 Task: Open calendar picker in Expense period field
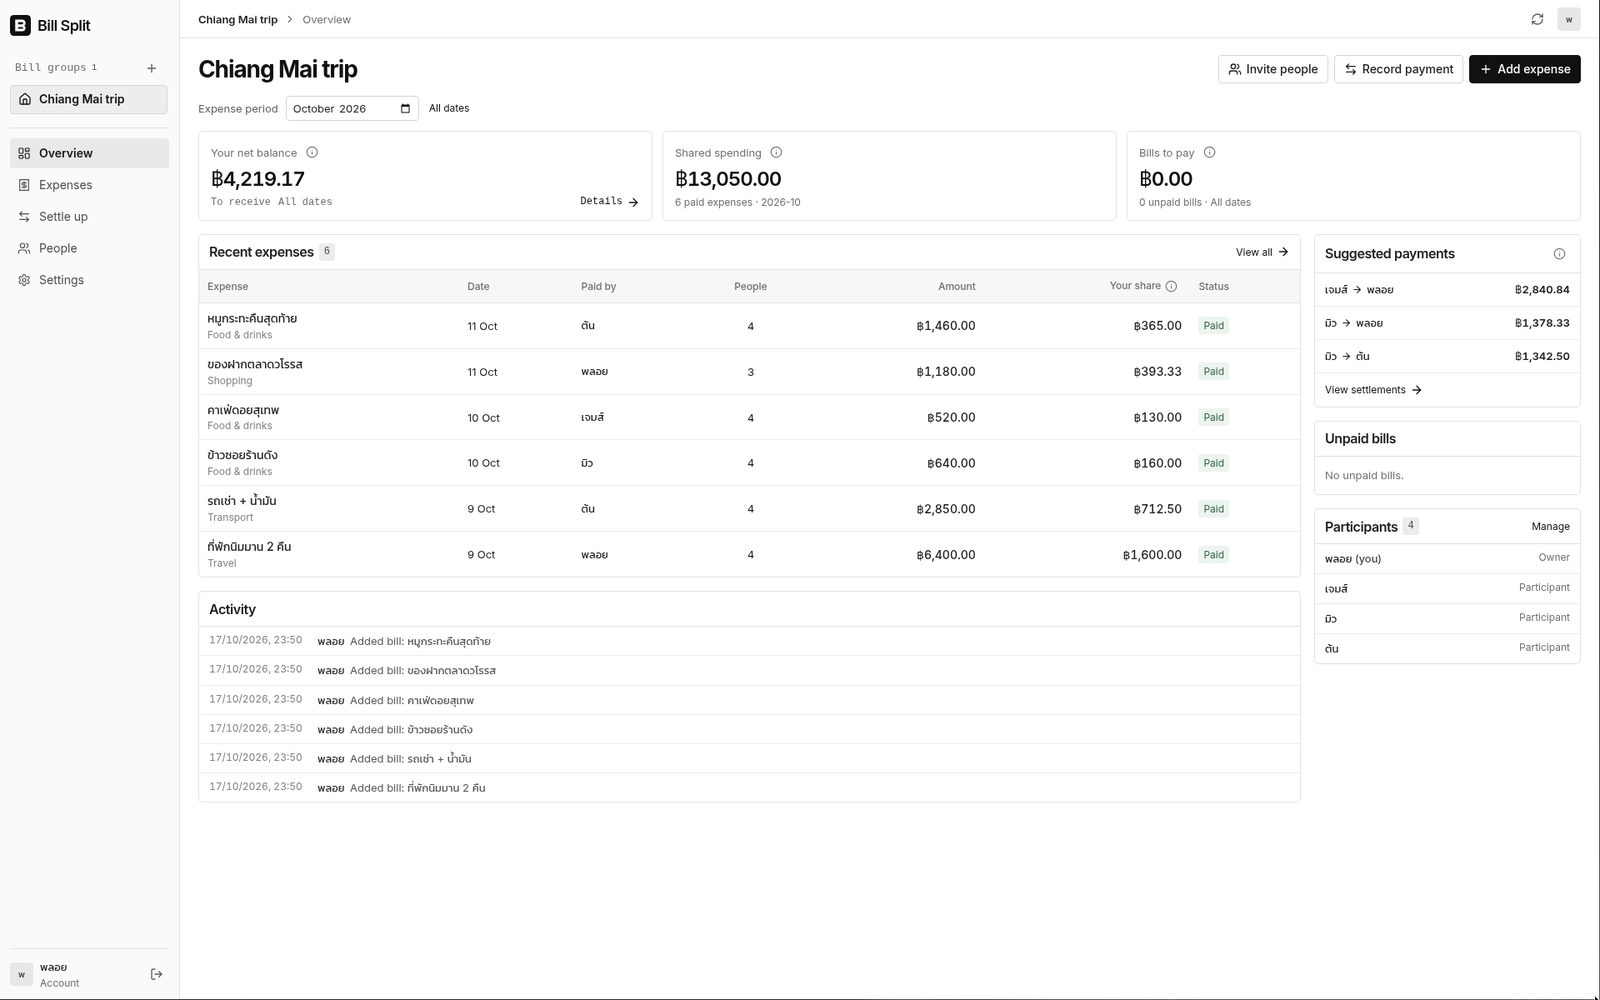(405, 109)
